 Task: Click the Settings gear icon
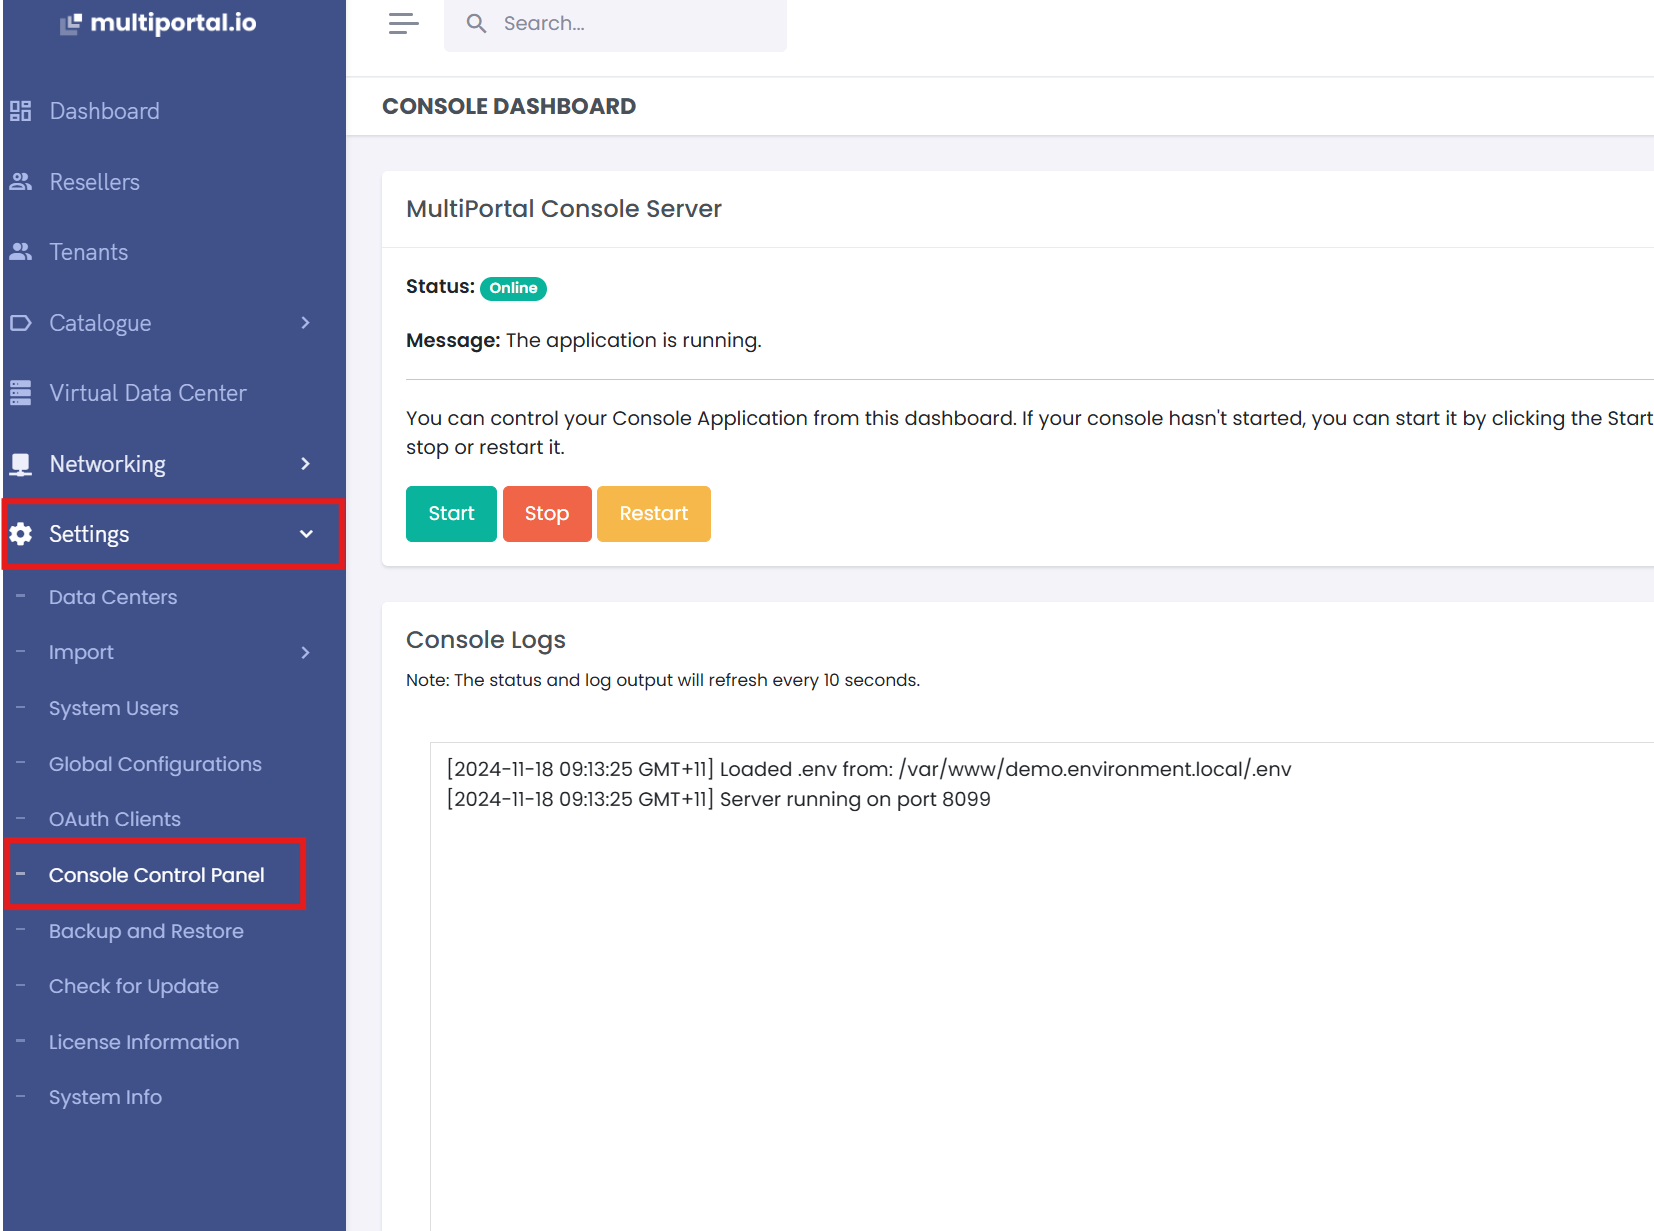[x=21, y=534]
